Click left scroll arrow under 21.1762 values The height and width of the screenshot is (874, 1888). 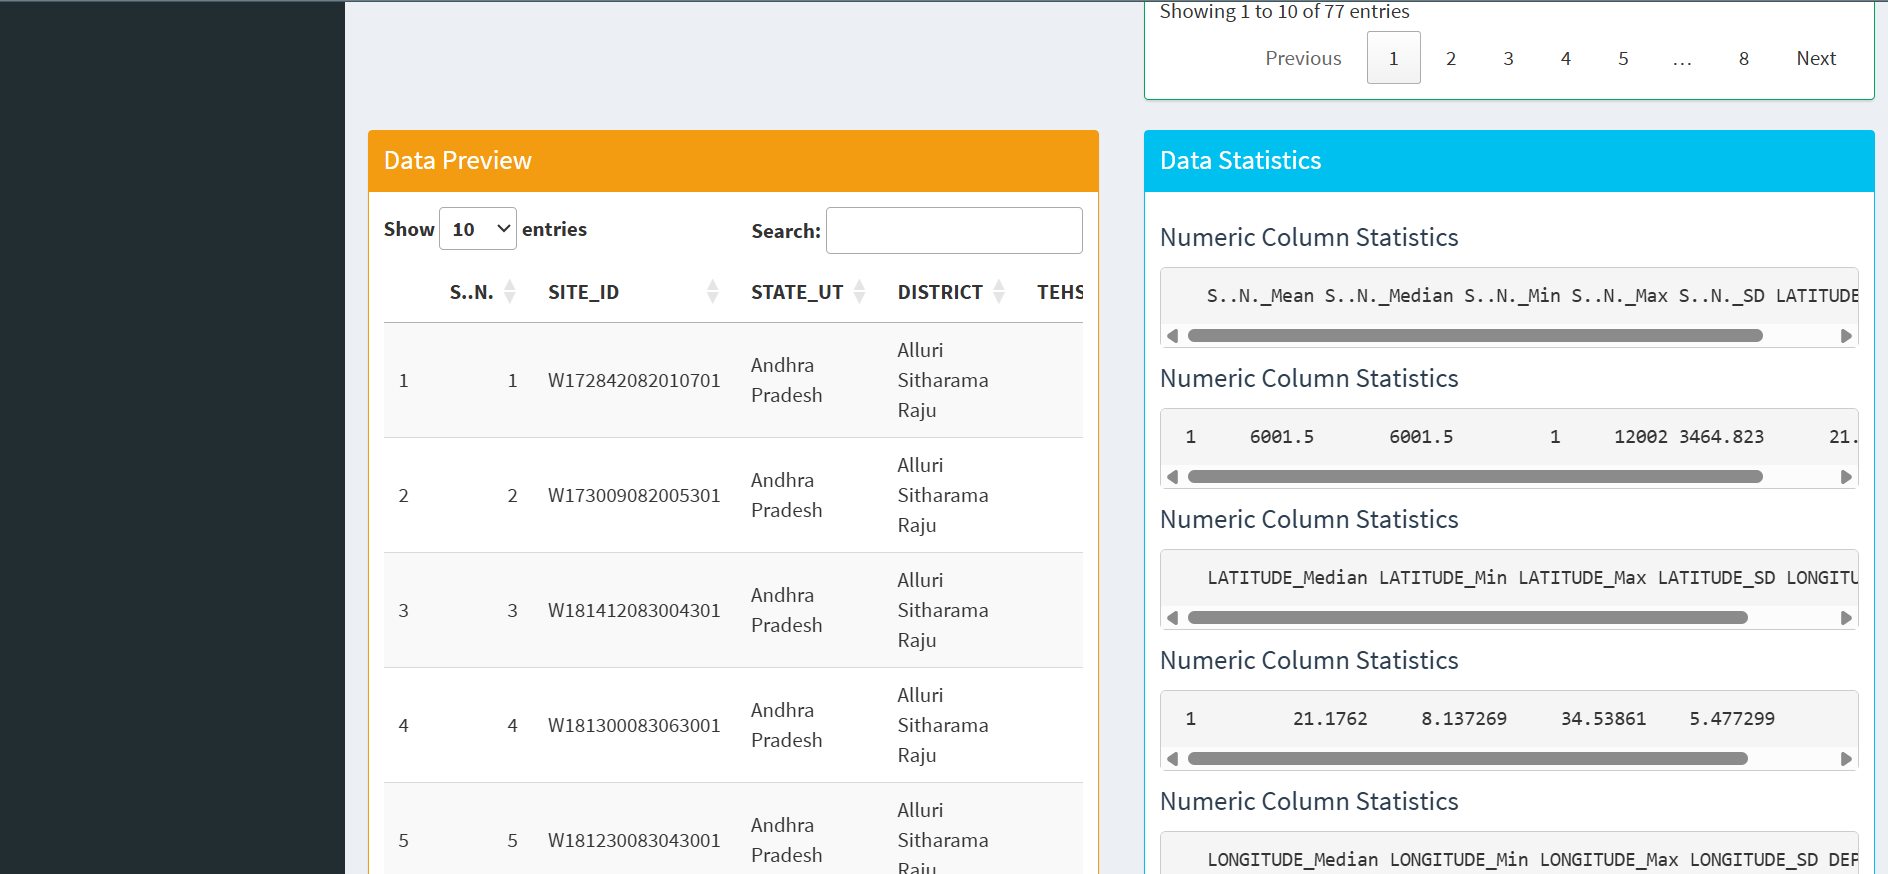1172,759
